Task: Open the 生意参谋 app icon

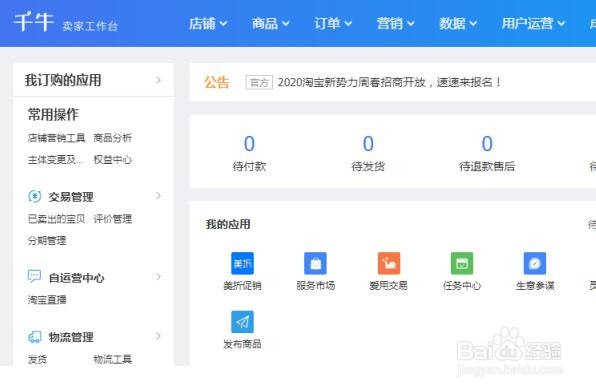Action: click(x=535, y=263)
